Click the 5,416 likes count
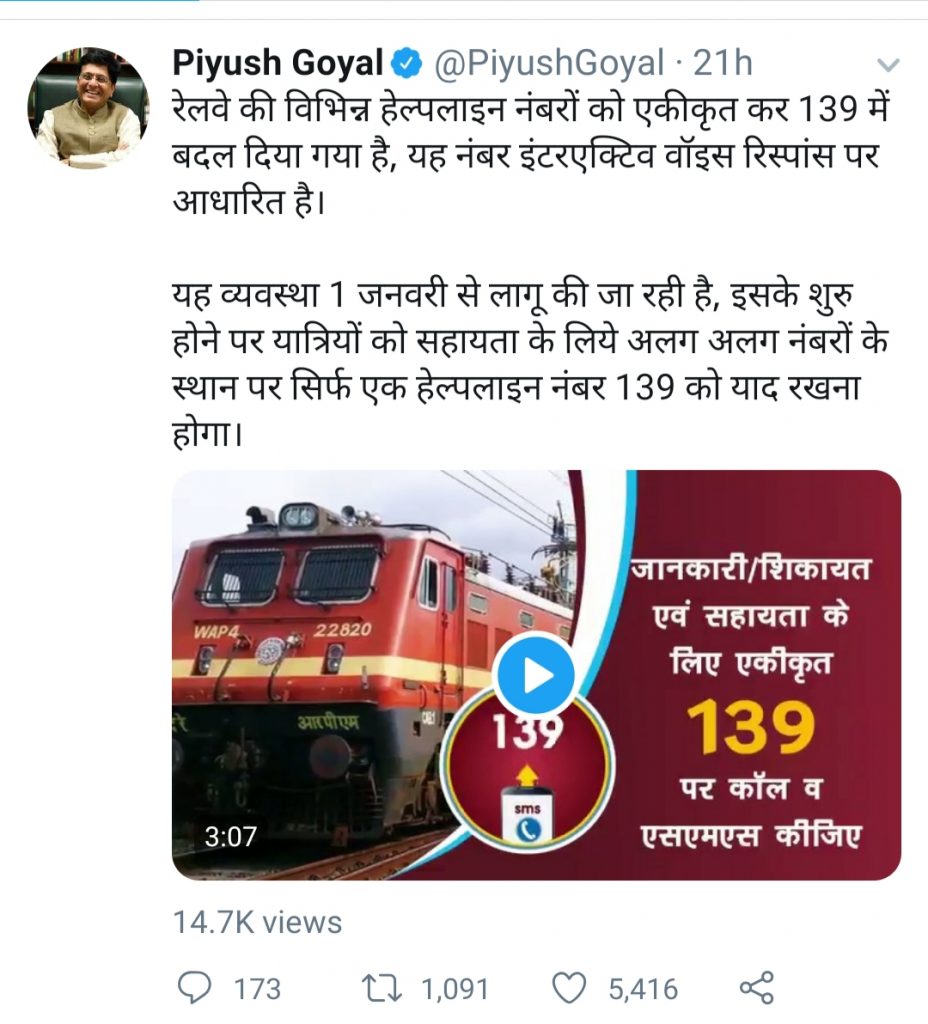The height and width of the screenshot is (1024, 928). [643, 989]
